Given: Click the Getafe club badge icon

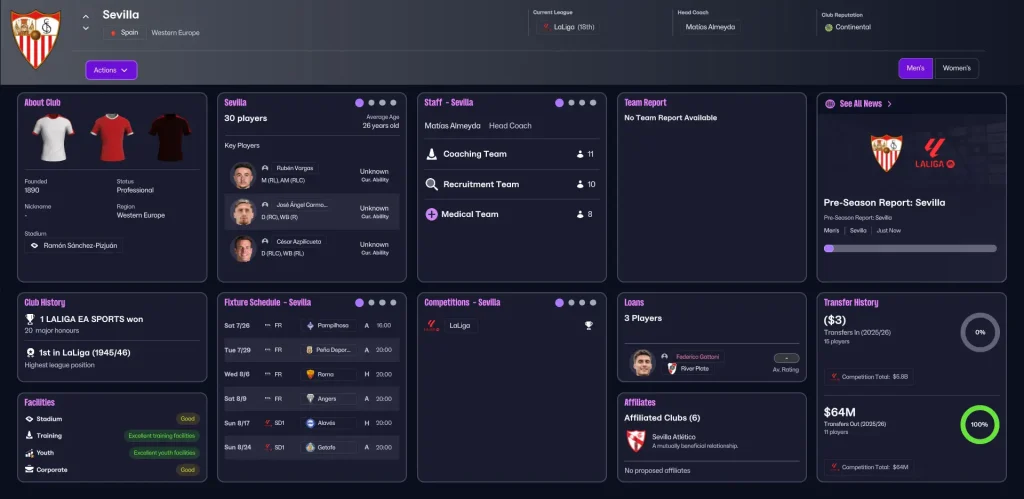Looking at the screenshot, I should tap(310, 447).
